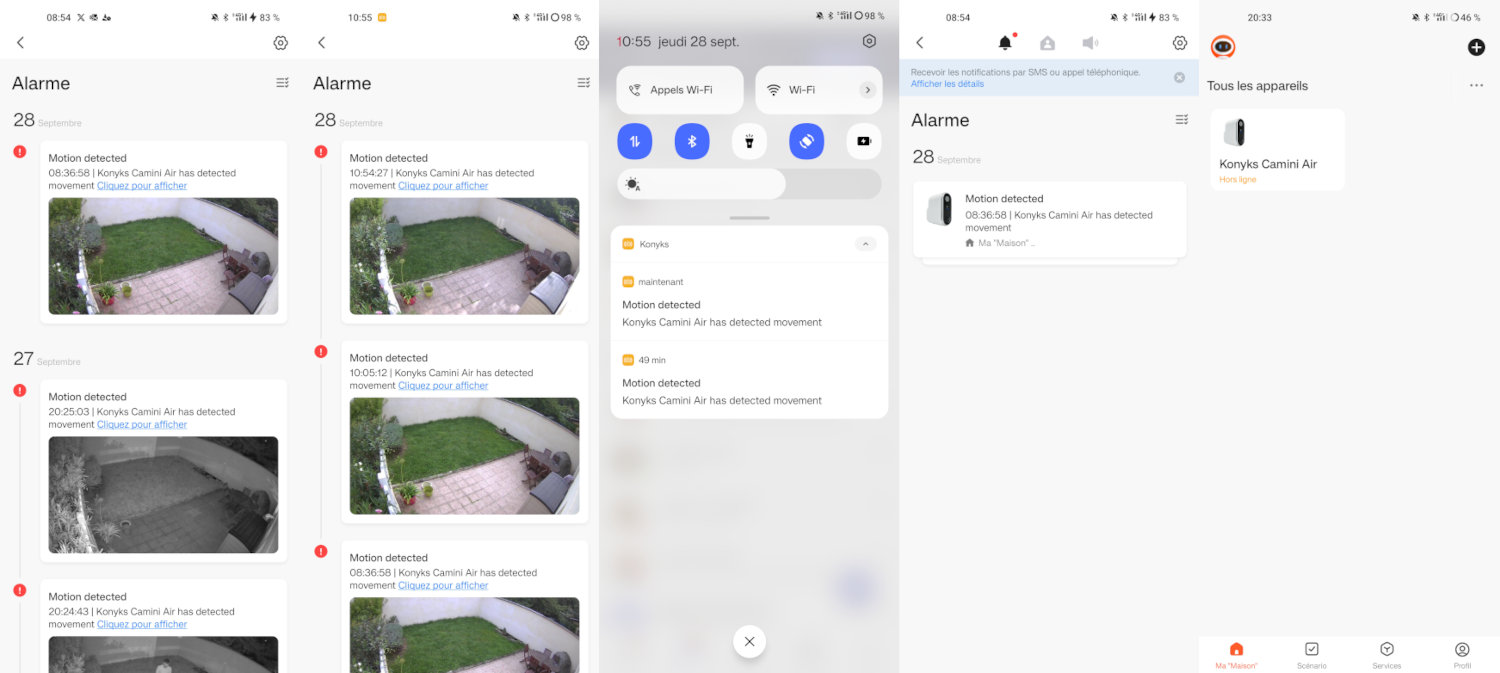
Task: Toggle the Wi-Fi quick tile
Action: tap(818, 90)
